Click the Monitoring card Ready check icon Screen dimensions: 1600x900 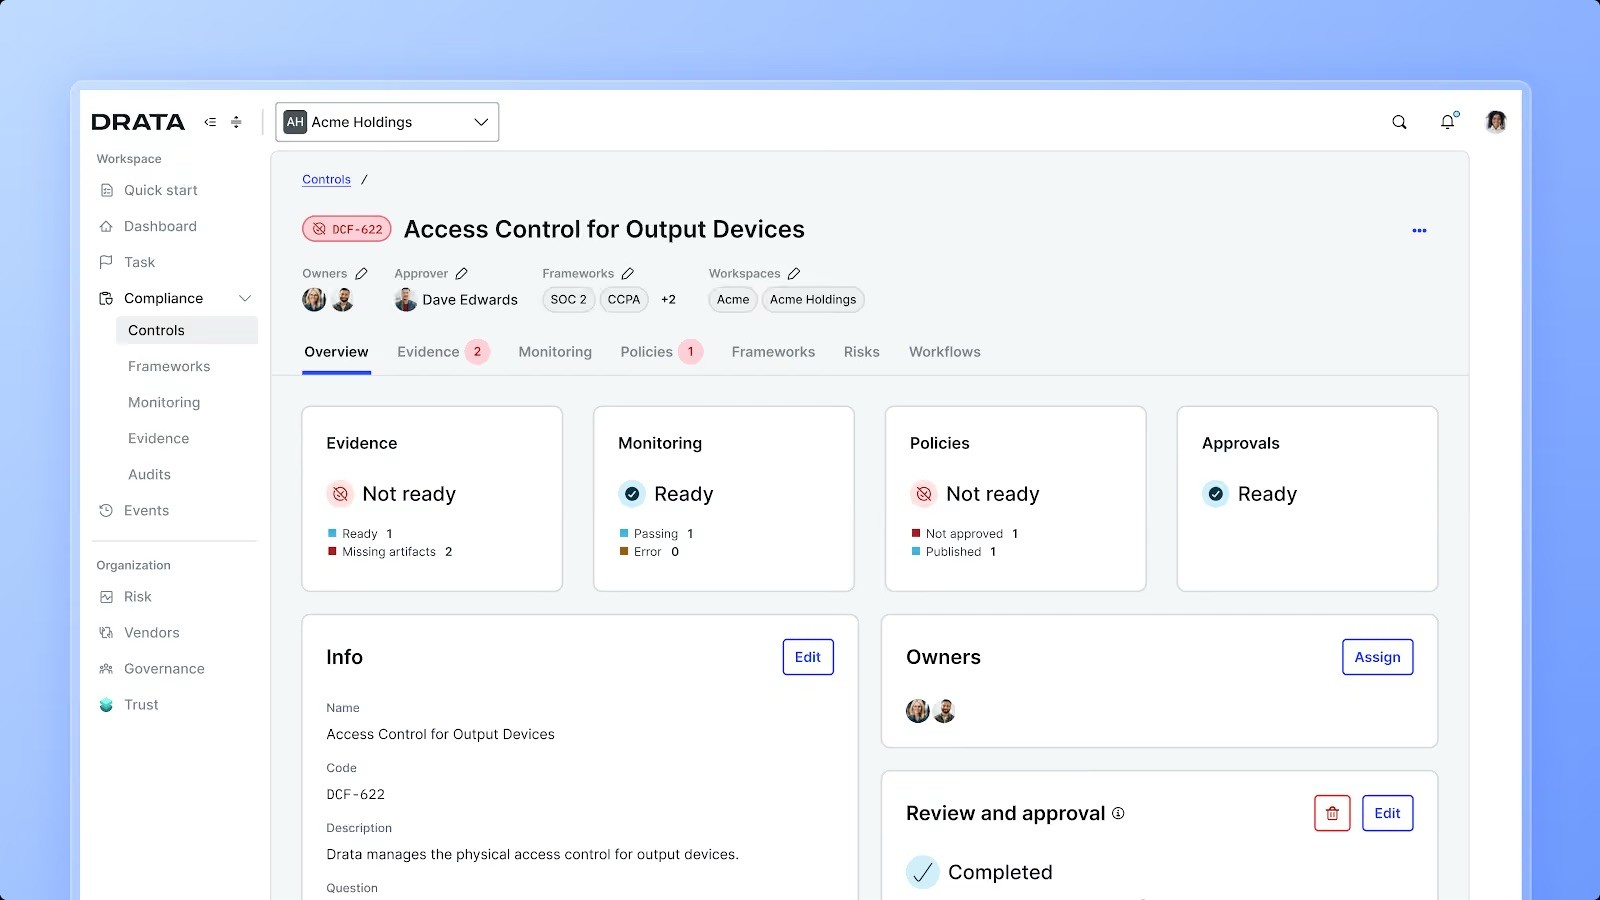(632, 494)
